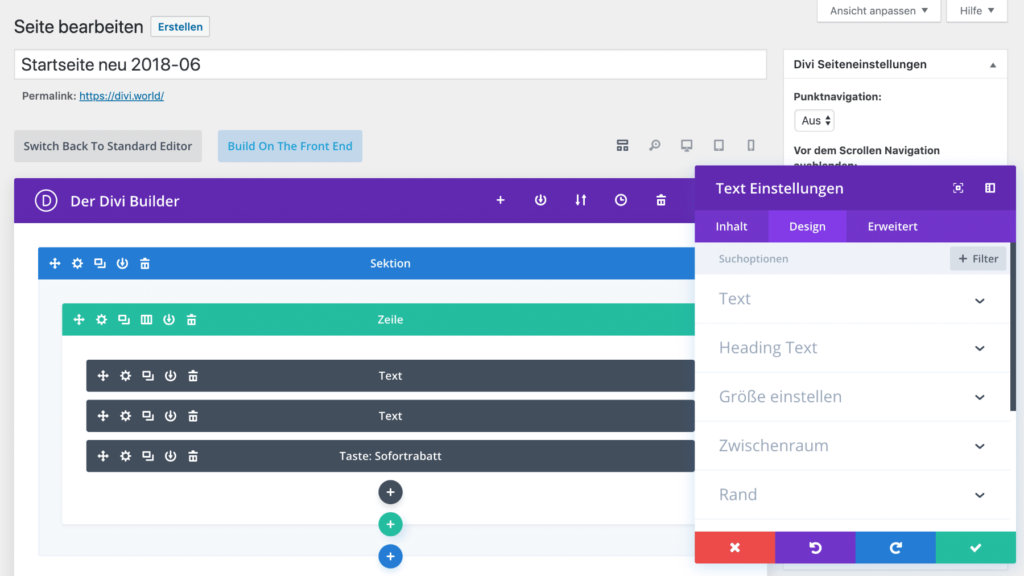Select phone preview icon

[x=751, y=145]
